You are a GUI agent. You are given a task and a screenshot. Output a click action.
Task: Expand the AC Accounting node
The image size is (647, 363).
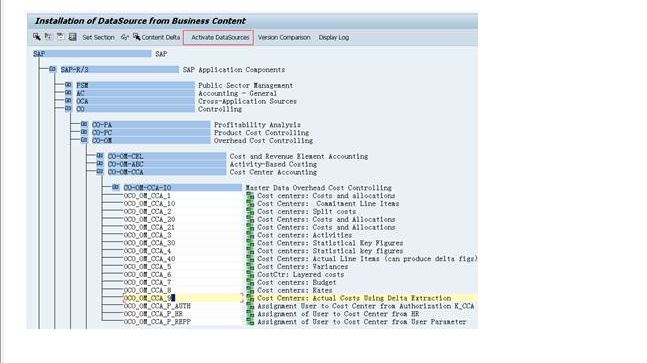coord(68,93)
